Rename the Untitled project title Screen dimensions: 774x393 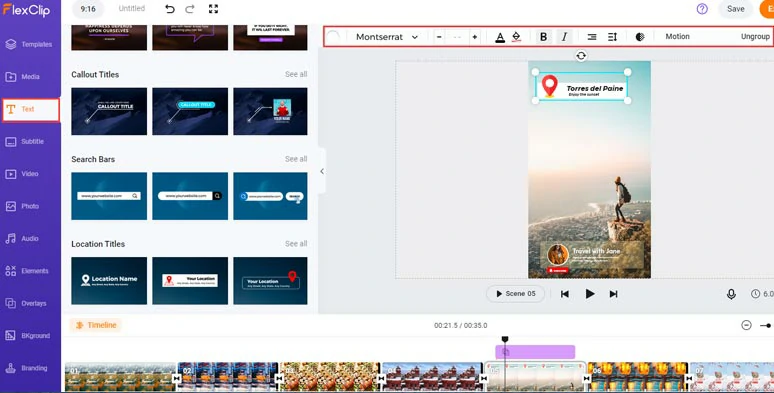point(132,8)
